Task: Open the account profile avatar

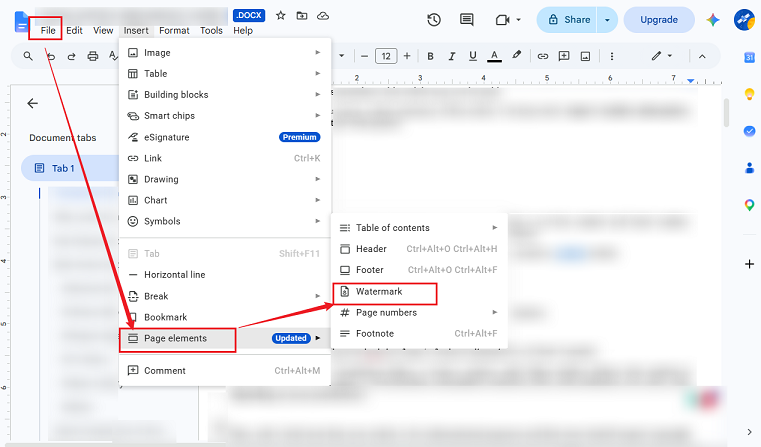Action: coord(744,20)
